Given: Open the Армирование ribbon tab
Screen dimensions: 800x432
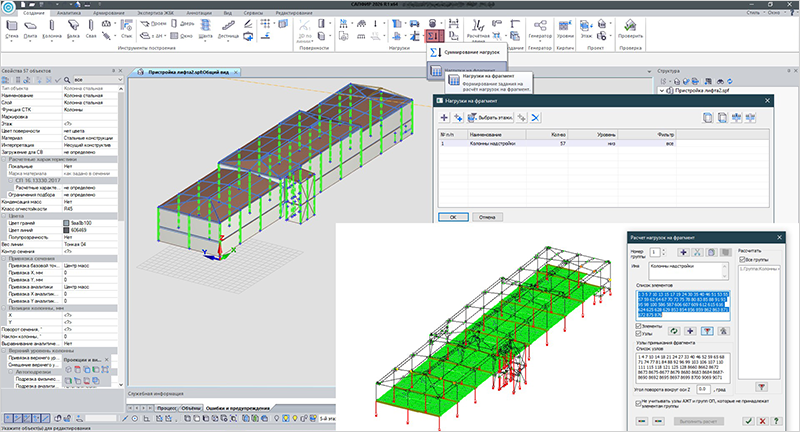Looking at the screenshot, I should tap(109, 13).
